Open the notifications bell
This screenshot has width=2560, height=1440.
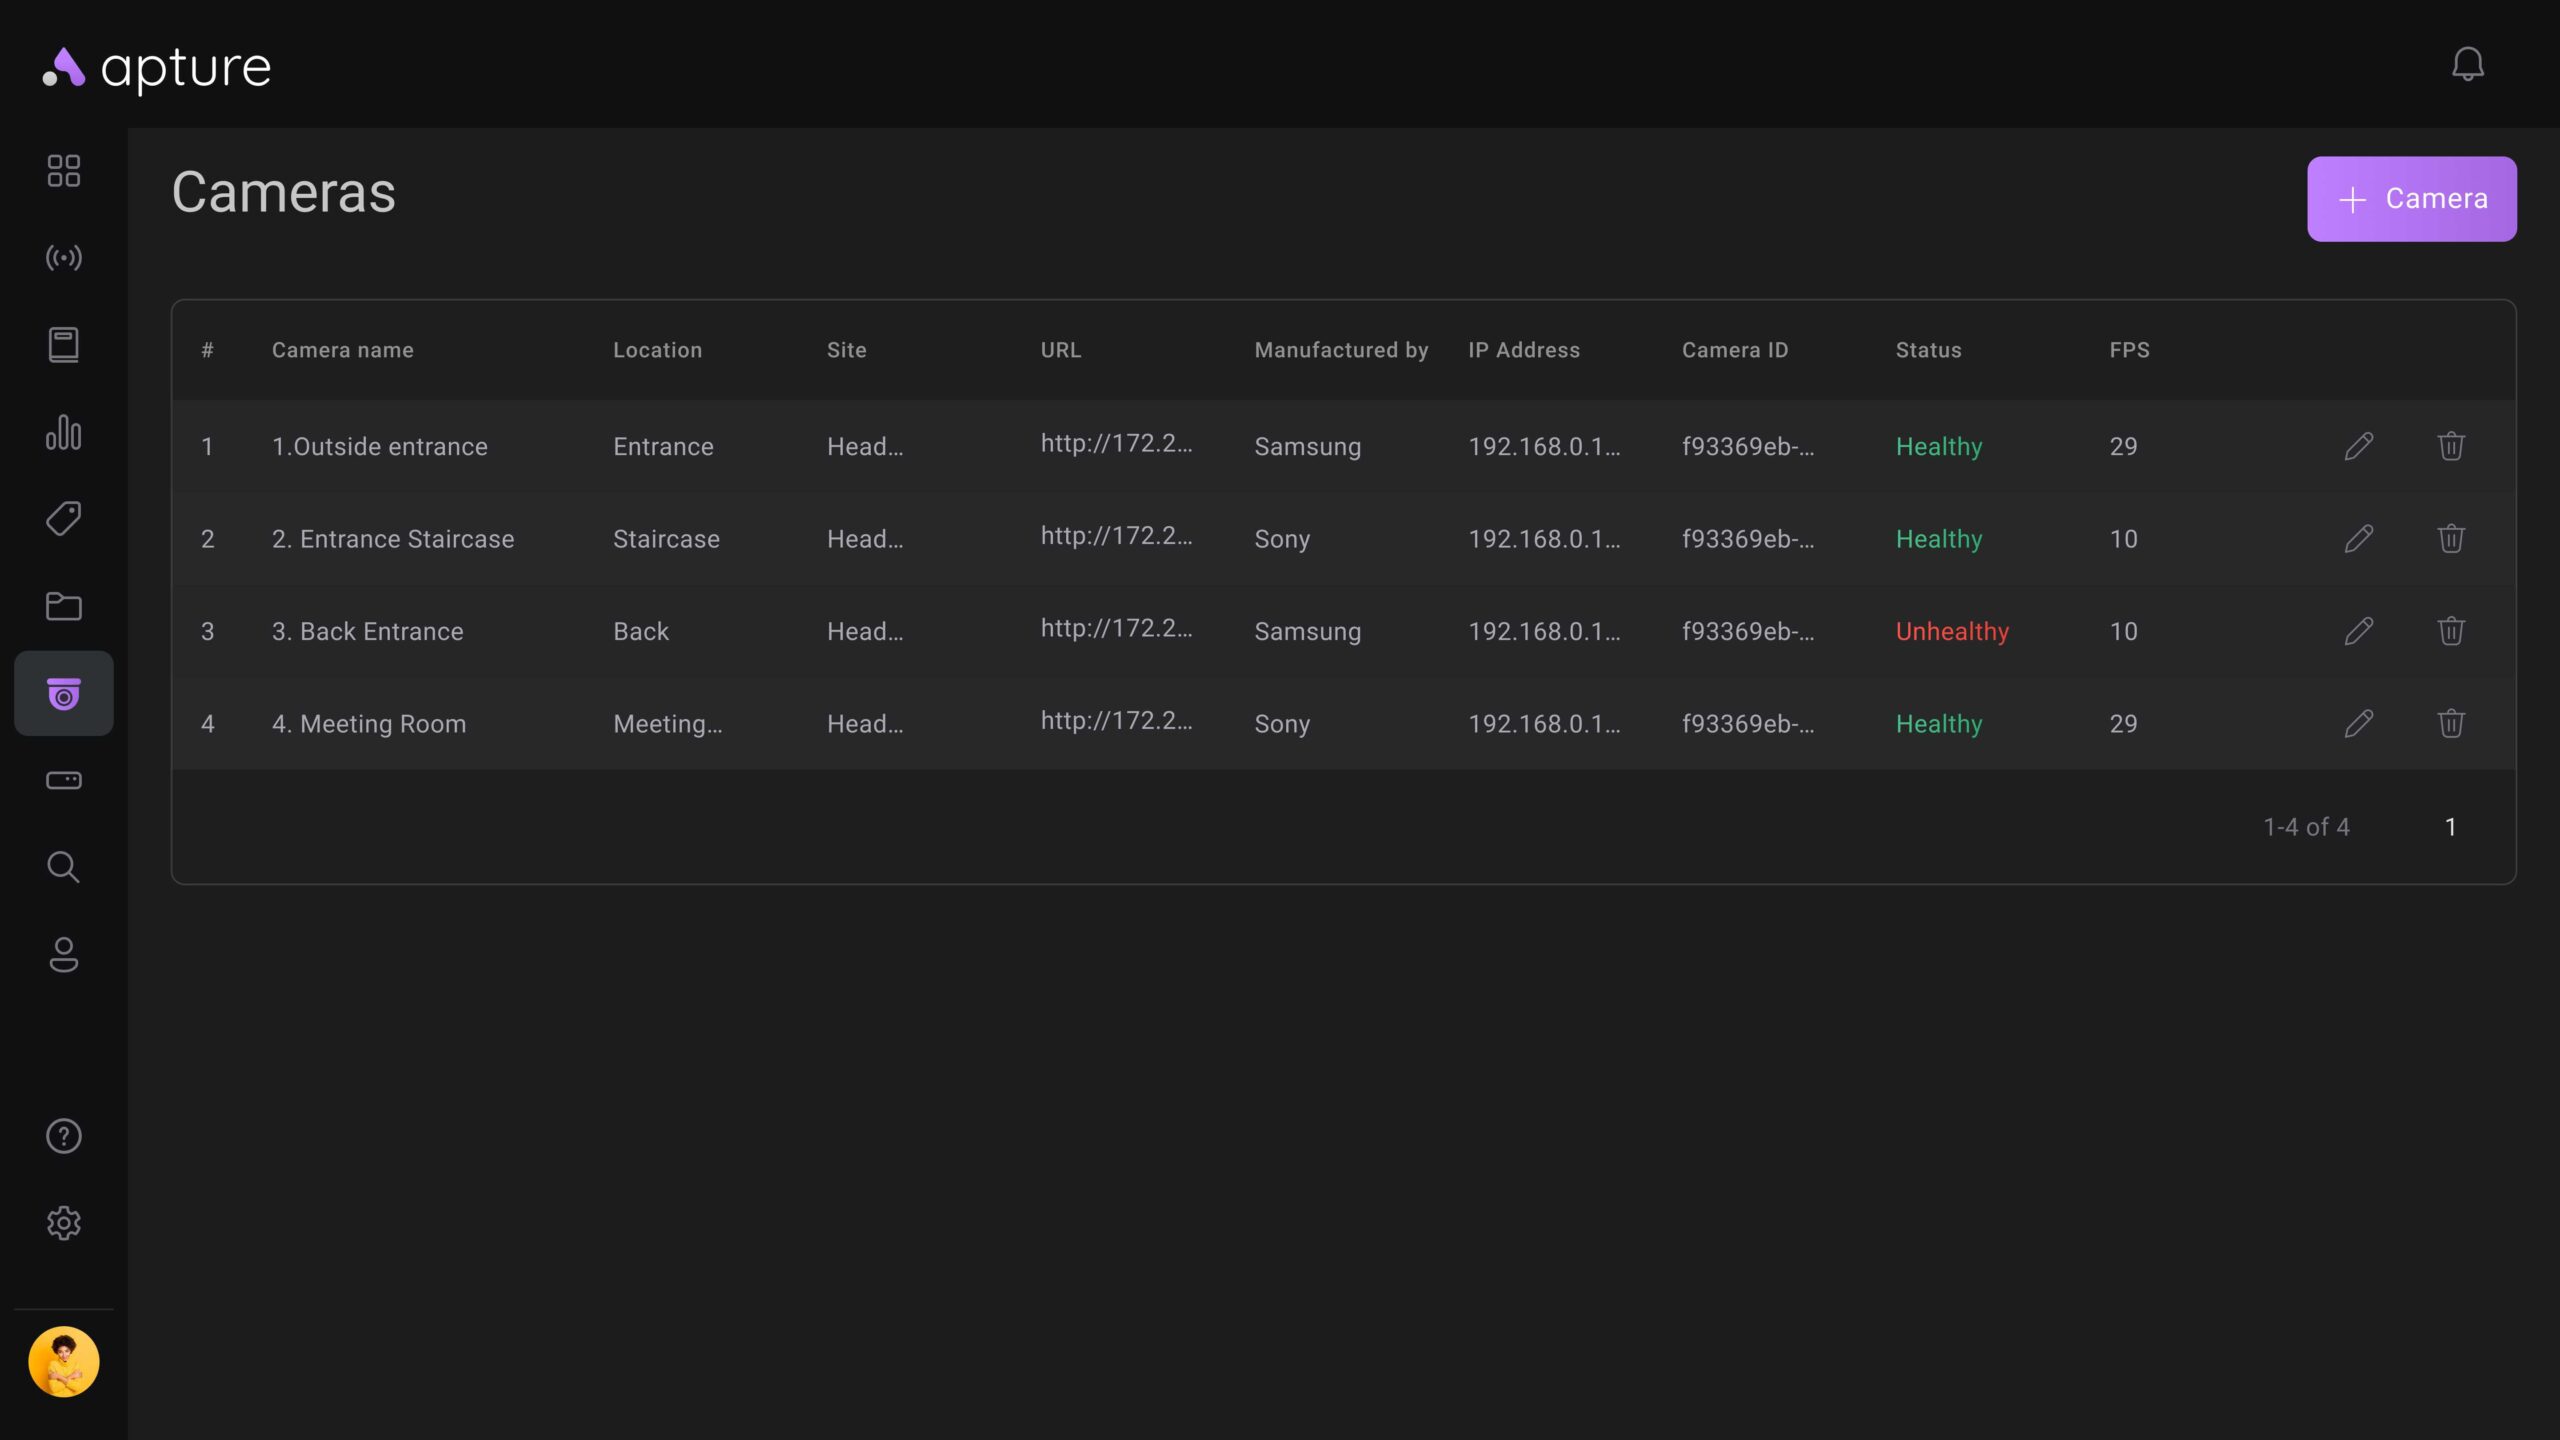(2467, 65)
